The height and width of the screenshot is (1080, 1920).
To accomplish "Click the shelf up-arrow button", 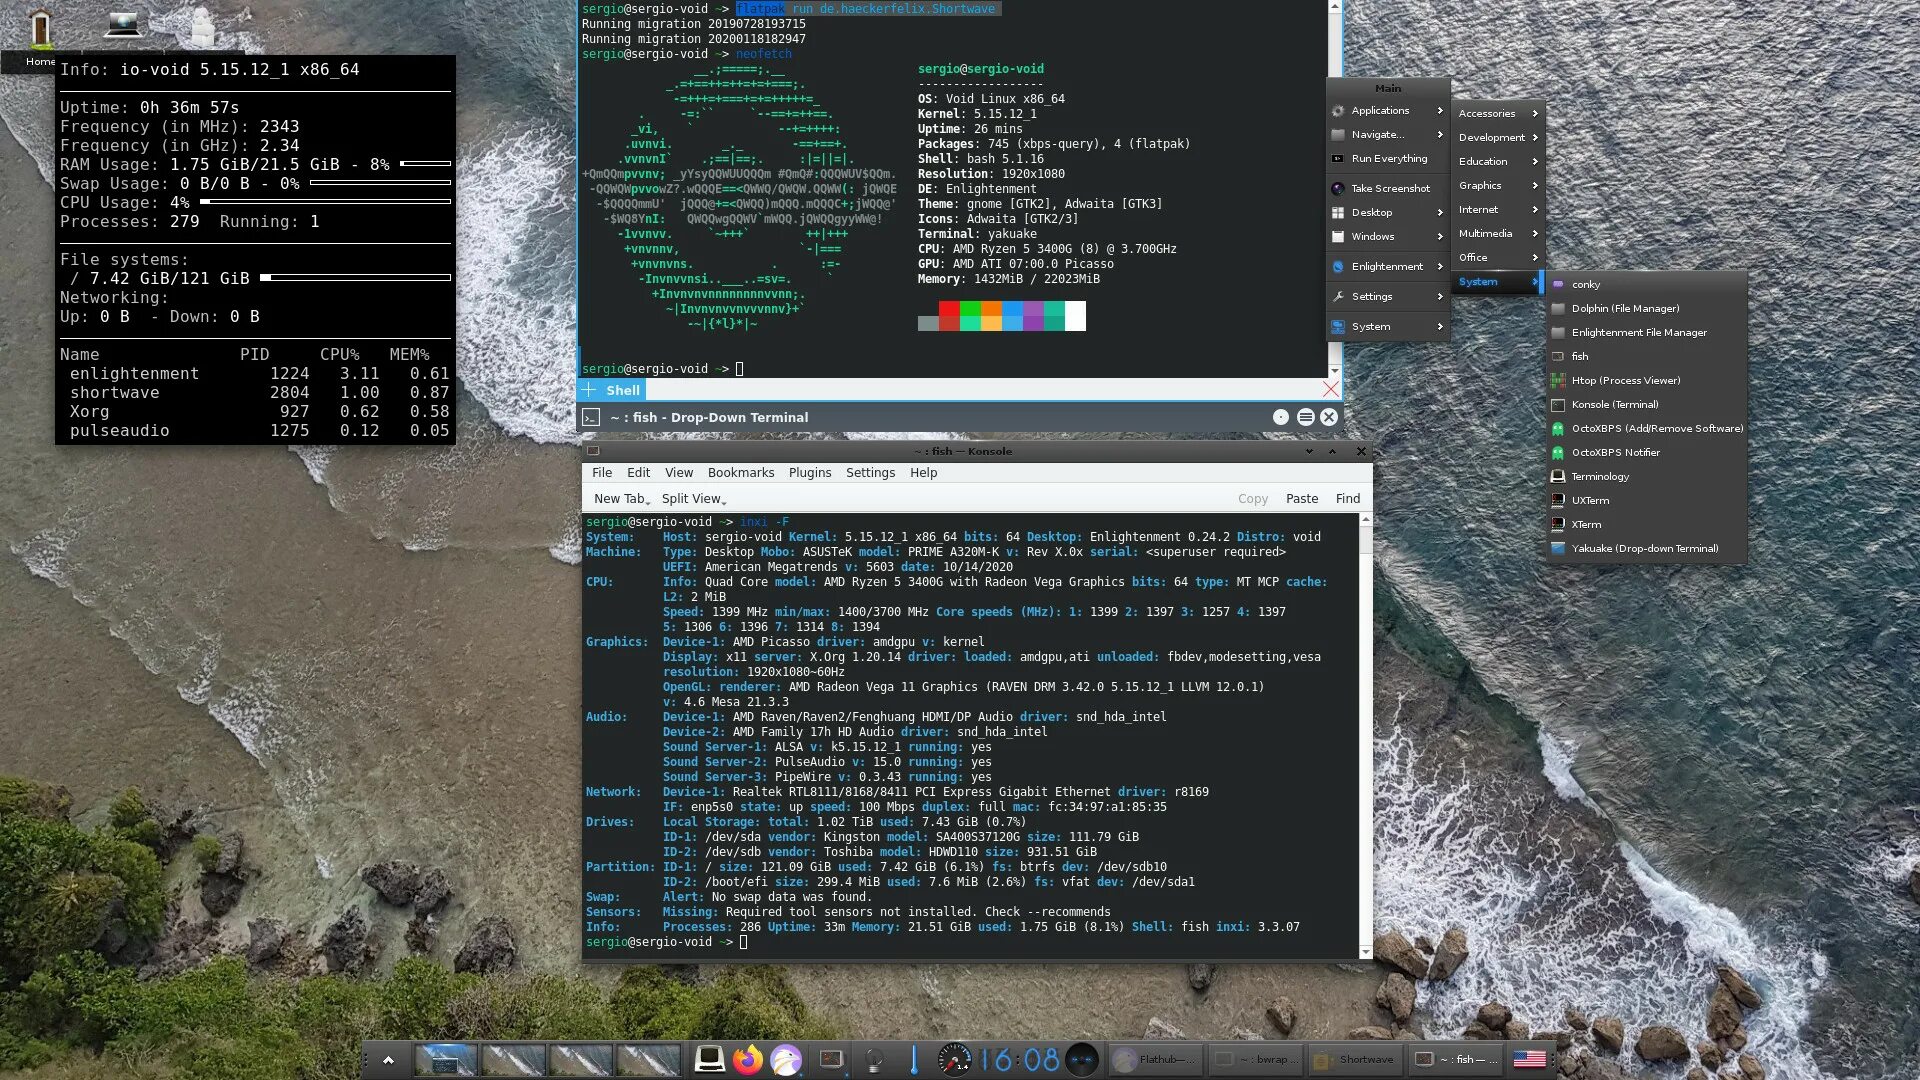I will pyautogui.click(x=388, y=1060).
